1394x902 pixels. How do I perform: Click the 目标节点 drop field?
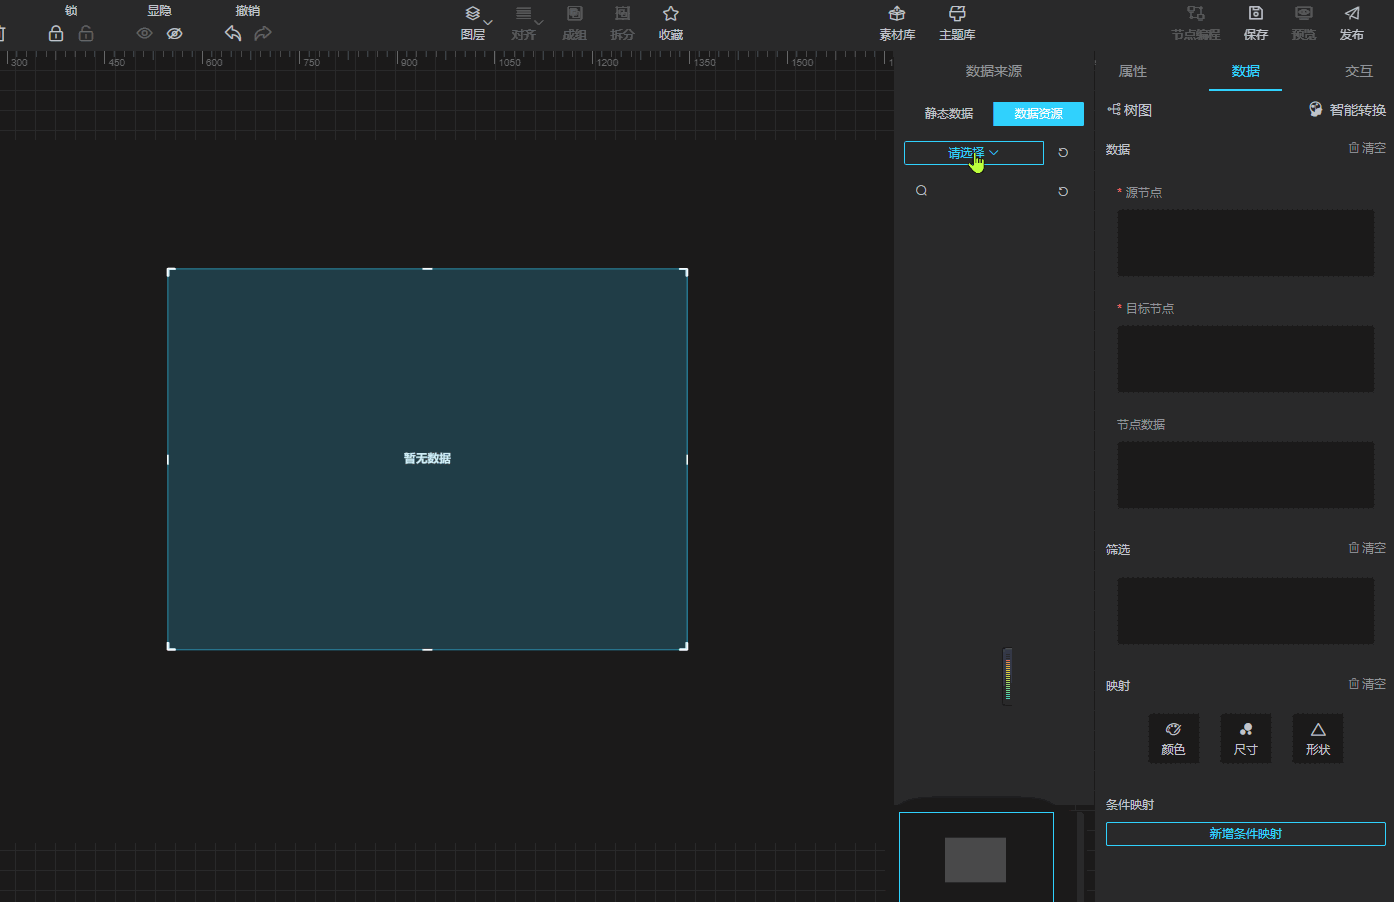pos(1246,359)
